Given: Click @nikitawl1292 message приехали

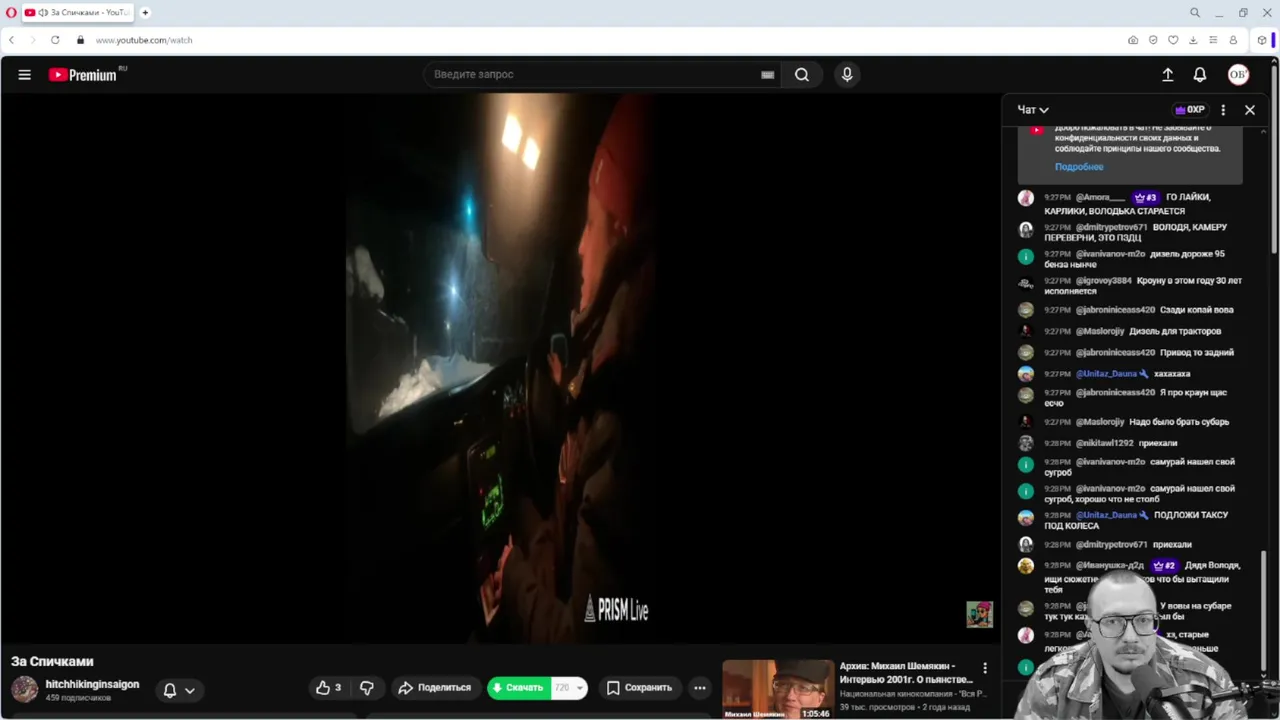Looking at the screenshot, I should [1130, 443].
